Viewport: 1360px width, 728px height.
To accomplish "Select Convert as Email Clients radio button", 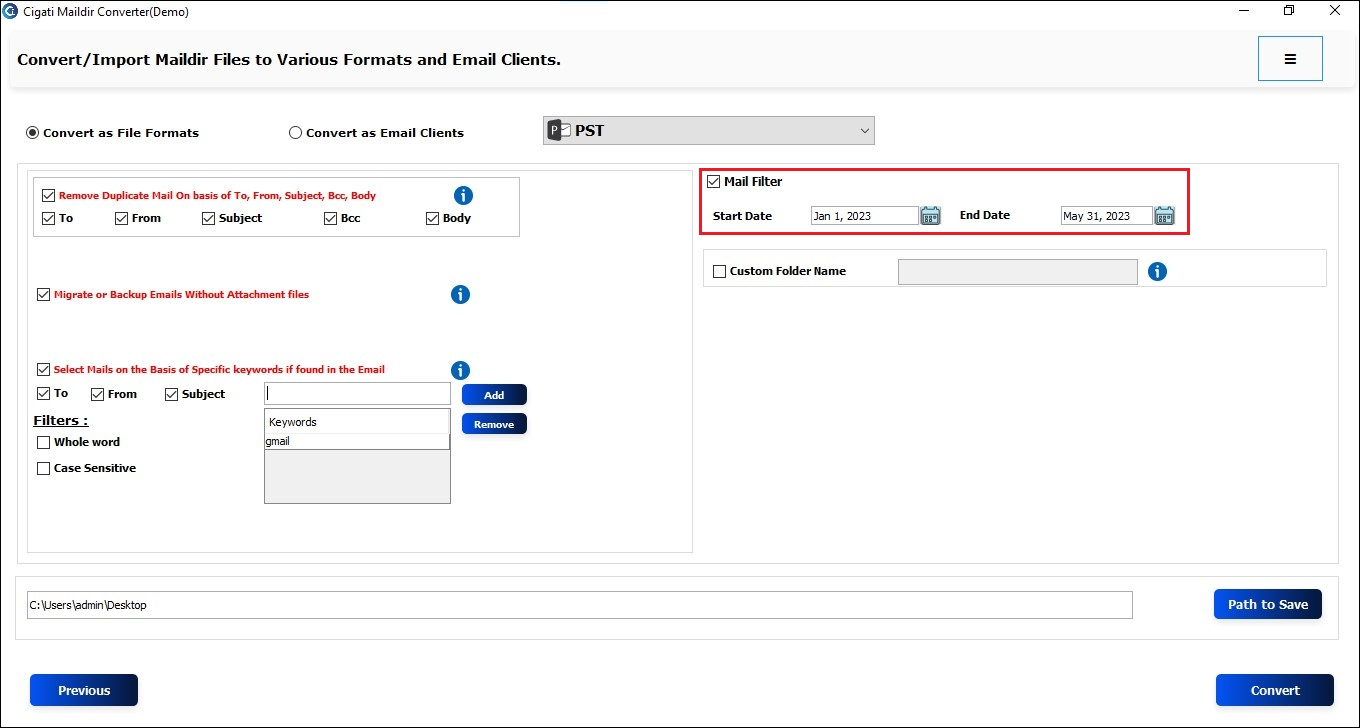I will (295, 132).
